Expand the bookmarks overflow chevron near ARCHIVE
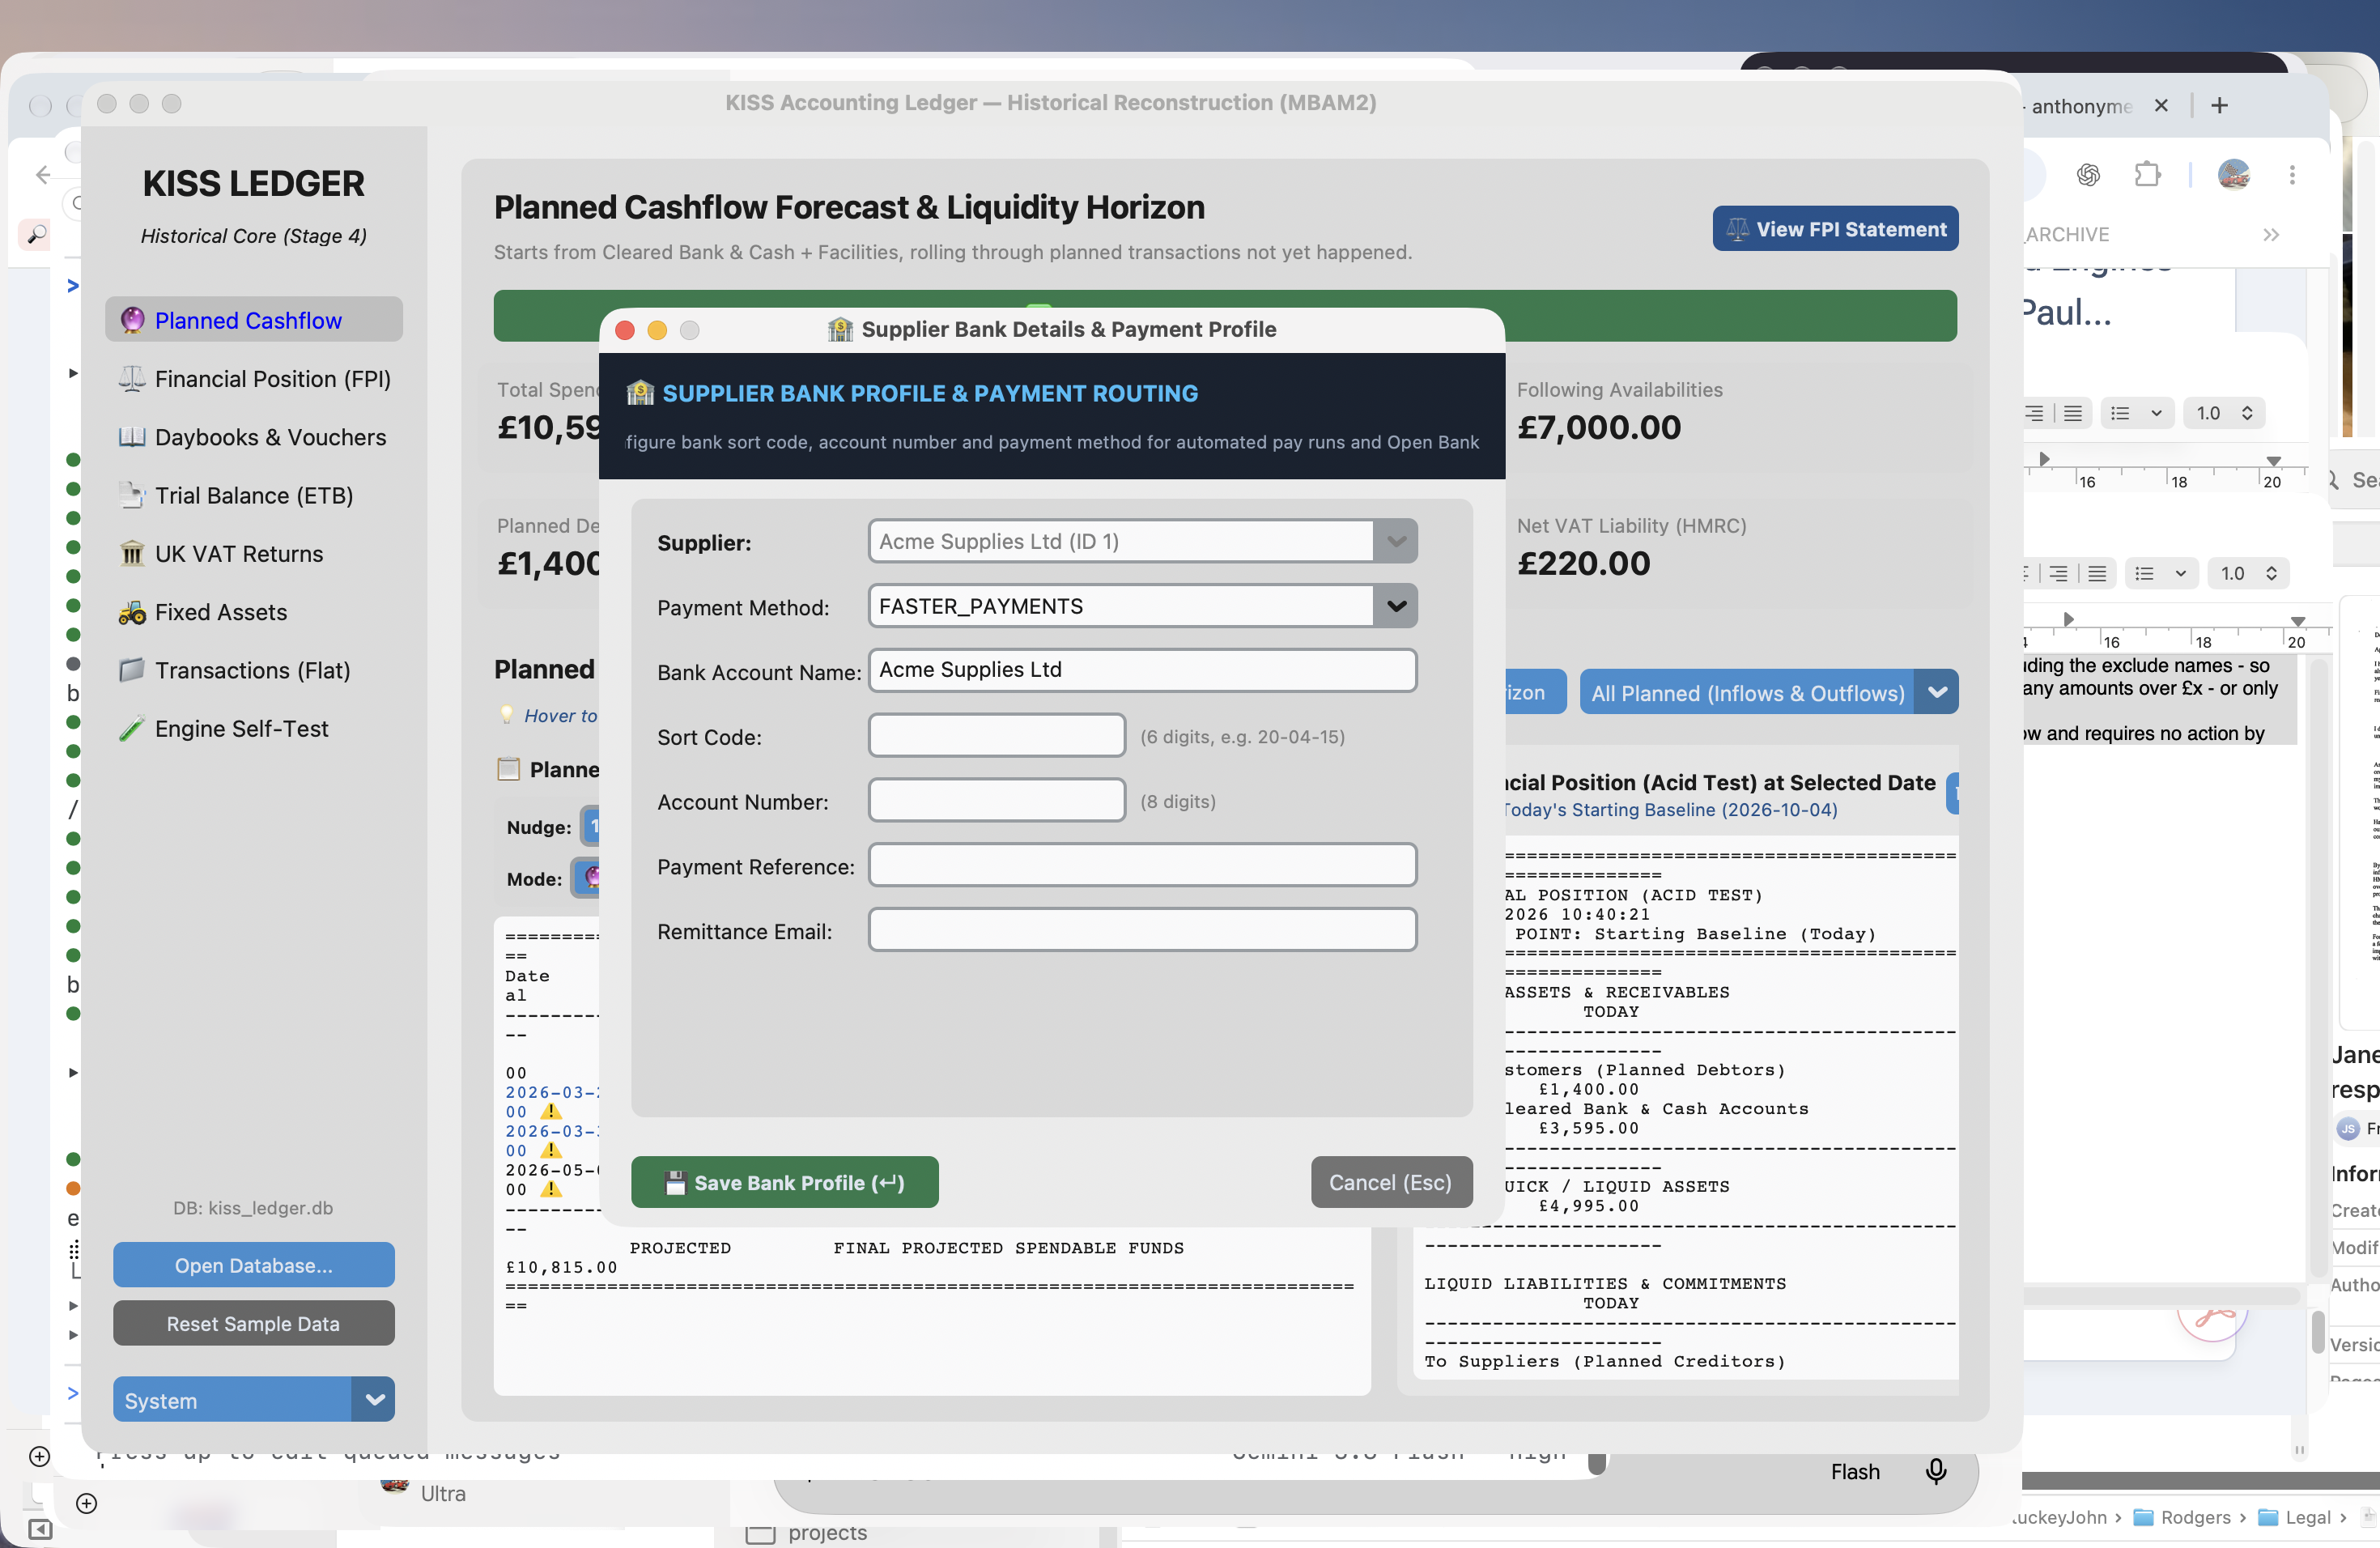The image size is (2380, 1548). tap(2271, 234)
